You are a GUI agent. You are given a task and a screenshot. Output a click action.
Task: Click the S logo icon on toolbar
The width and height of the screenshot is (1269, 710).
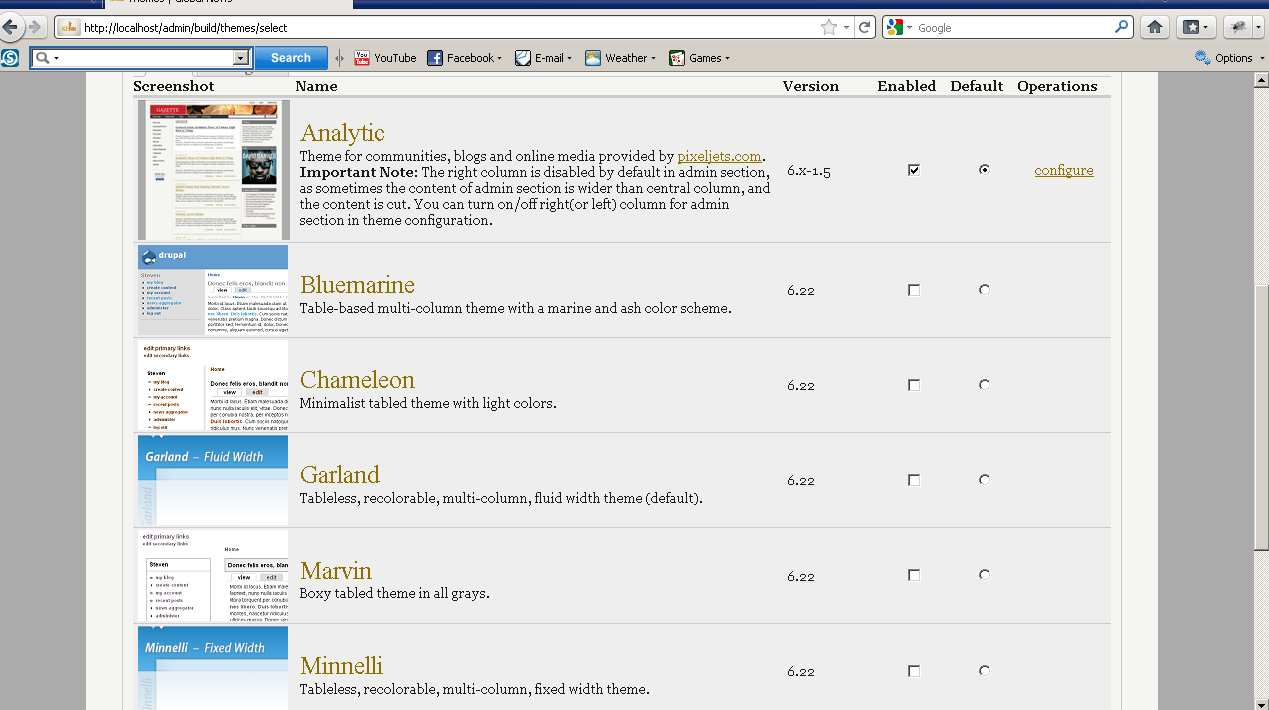[x=10, y=58]
